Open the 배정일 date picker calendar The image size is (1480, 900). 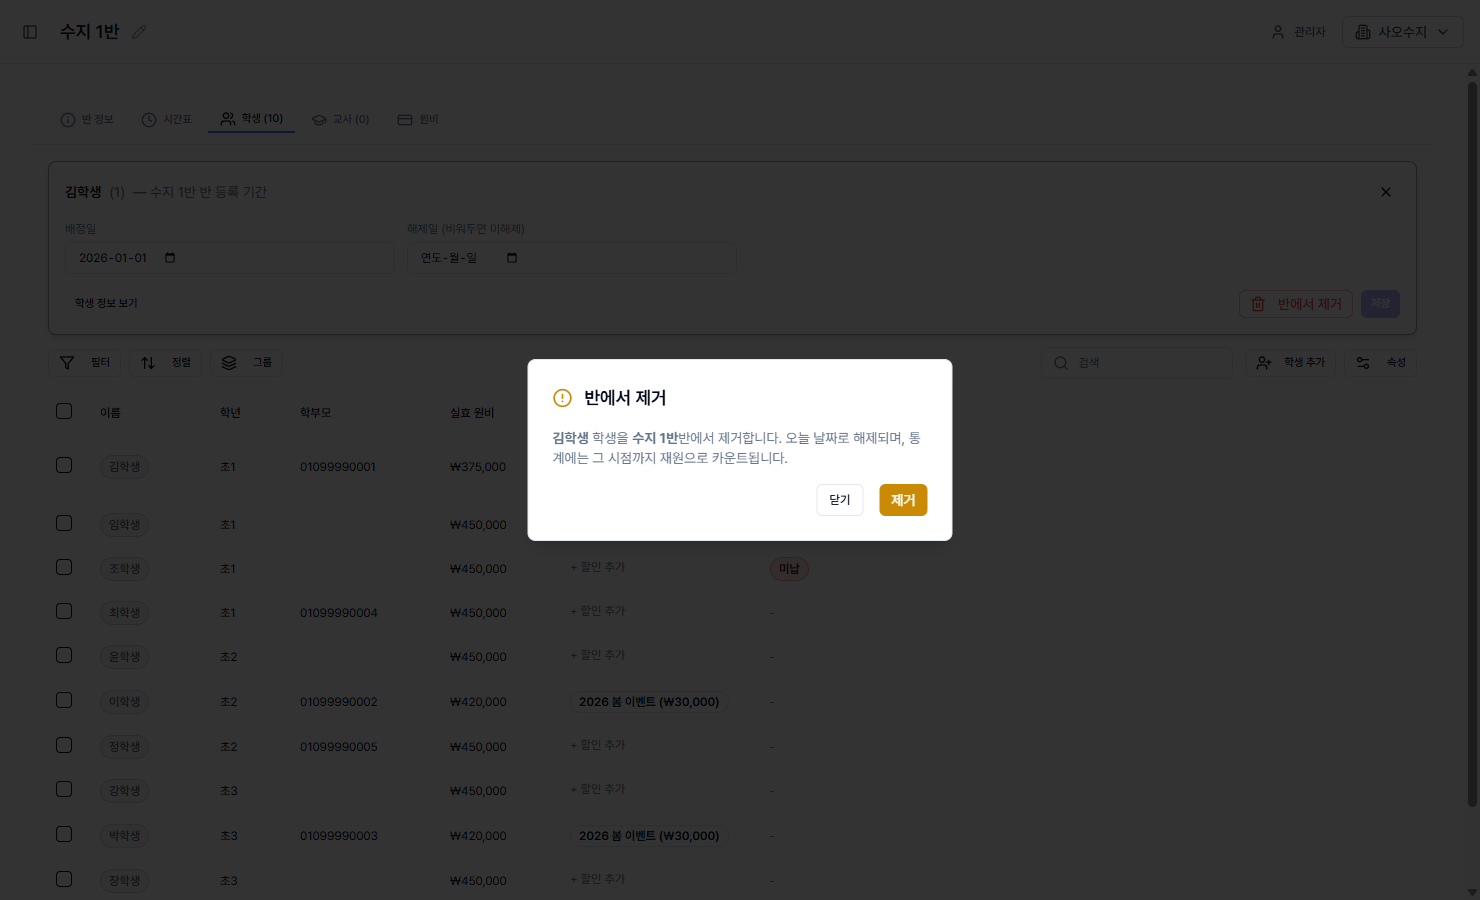coord(170,258)
